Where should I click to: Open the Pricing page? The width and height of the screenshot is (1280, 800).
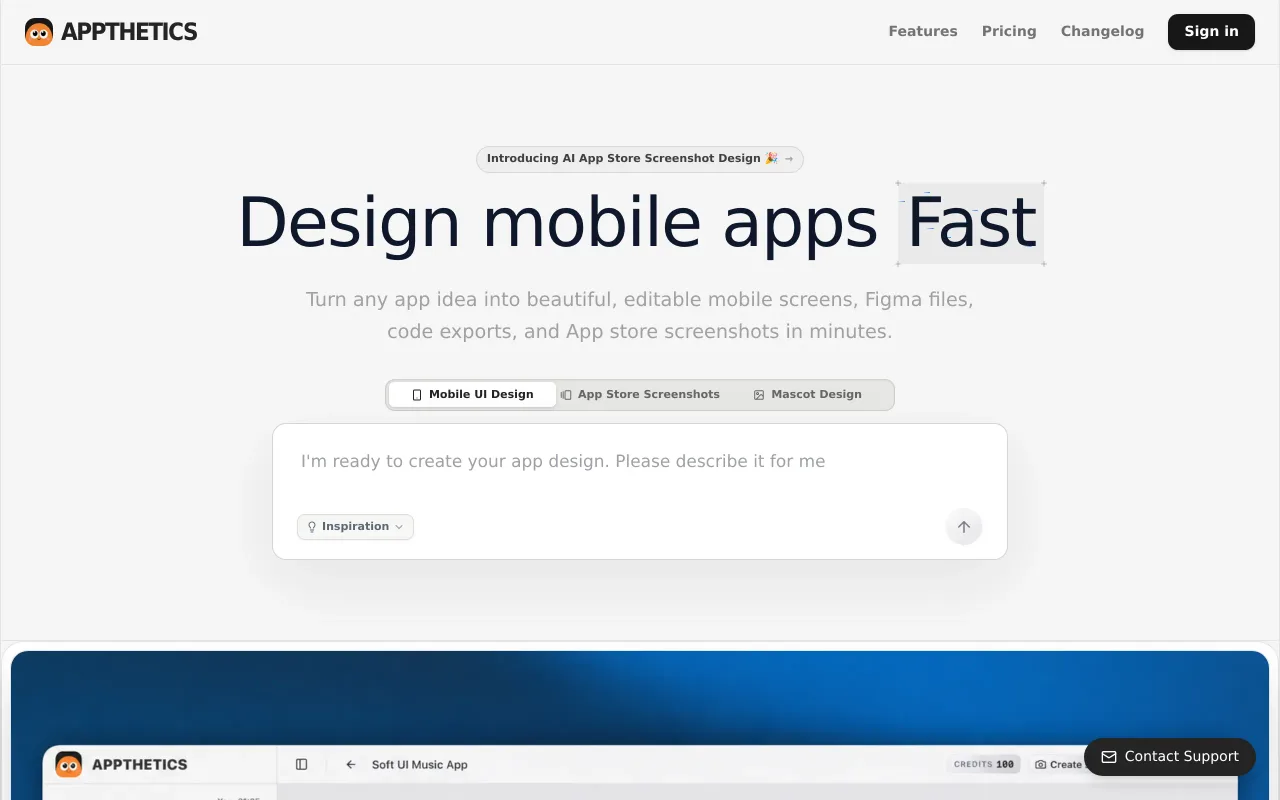coord(1009,31)
